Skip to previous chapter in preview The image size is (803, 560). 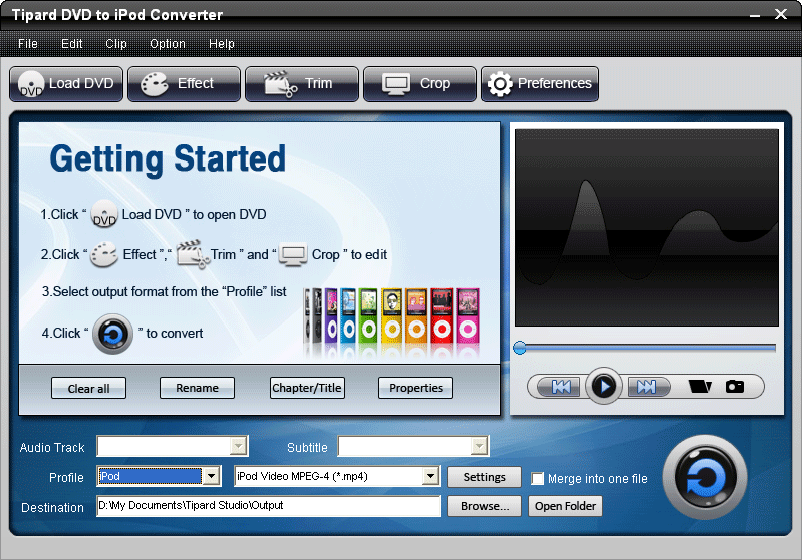tap(561, 387)
